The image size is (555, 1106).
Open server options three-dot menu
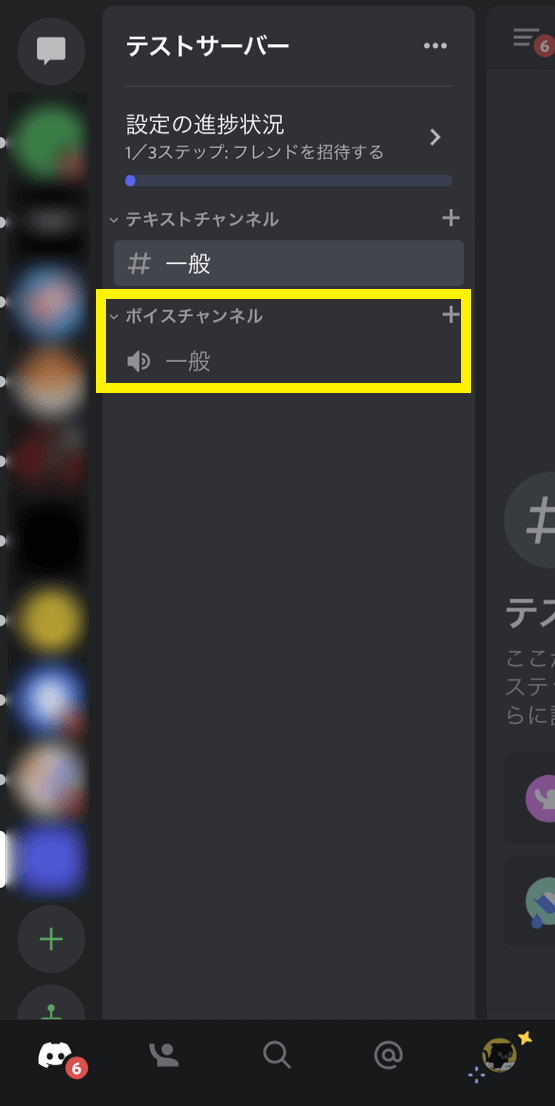435,47
